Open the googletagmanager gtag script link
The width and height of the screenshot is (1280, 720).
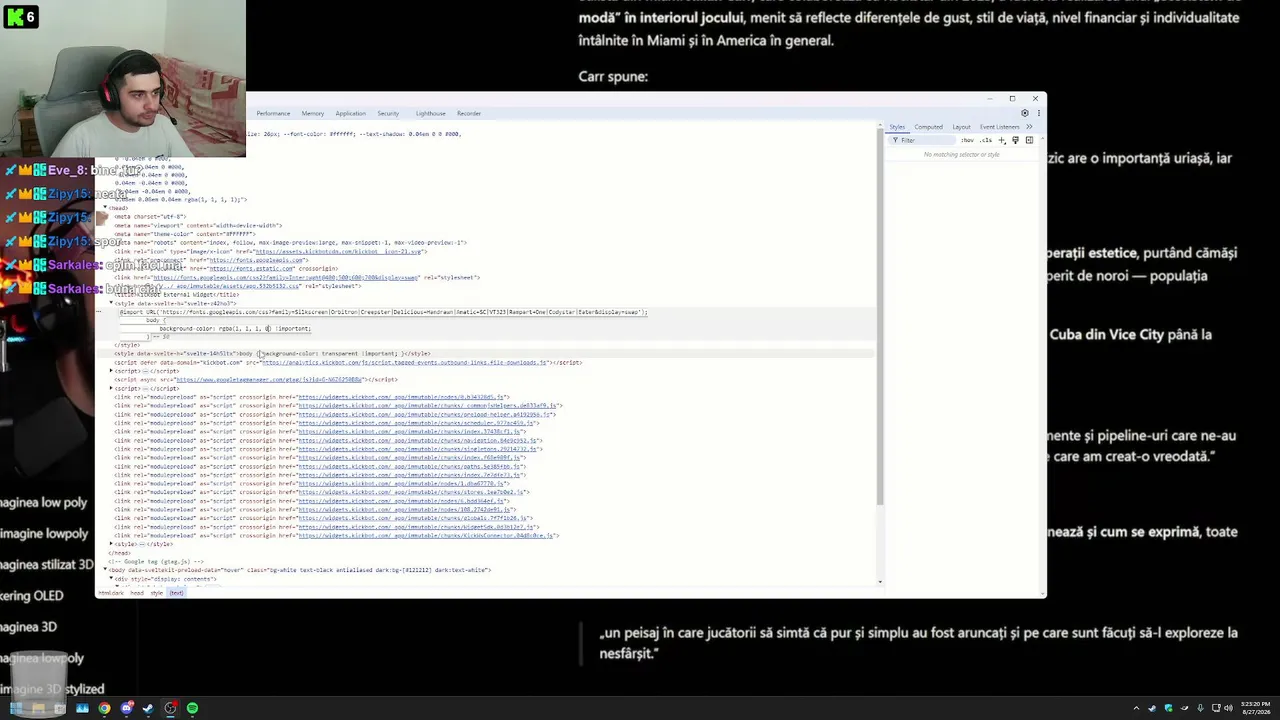click(267, 380)
